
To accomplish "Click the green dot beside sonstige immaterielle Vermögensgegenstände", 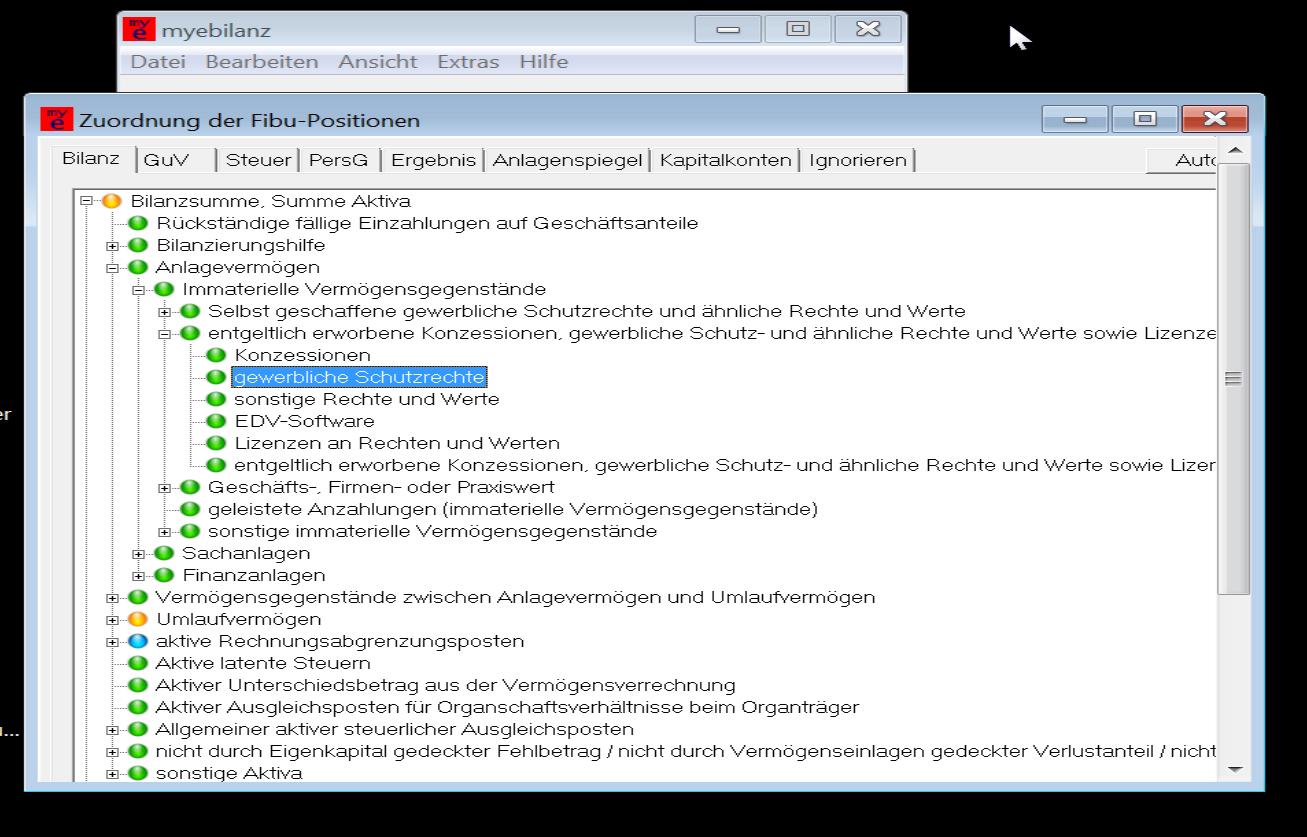I will (x=190, y=531).
